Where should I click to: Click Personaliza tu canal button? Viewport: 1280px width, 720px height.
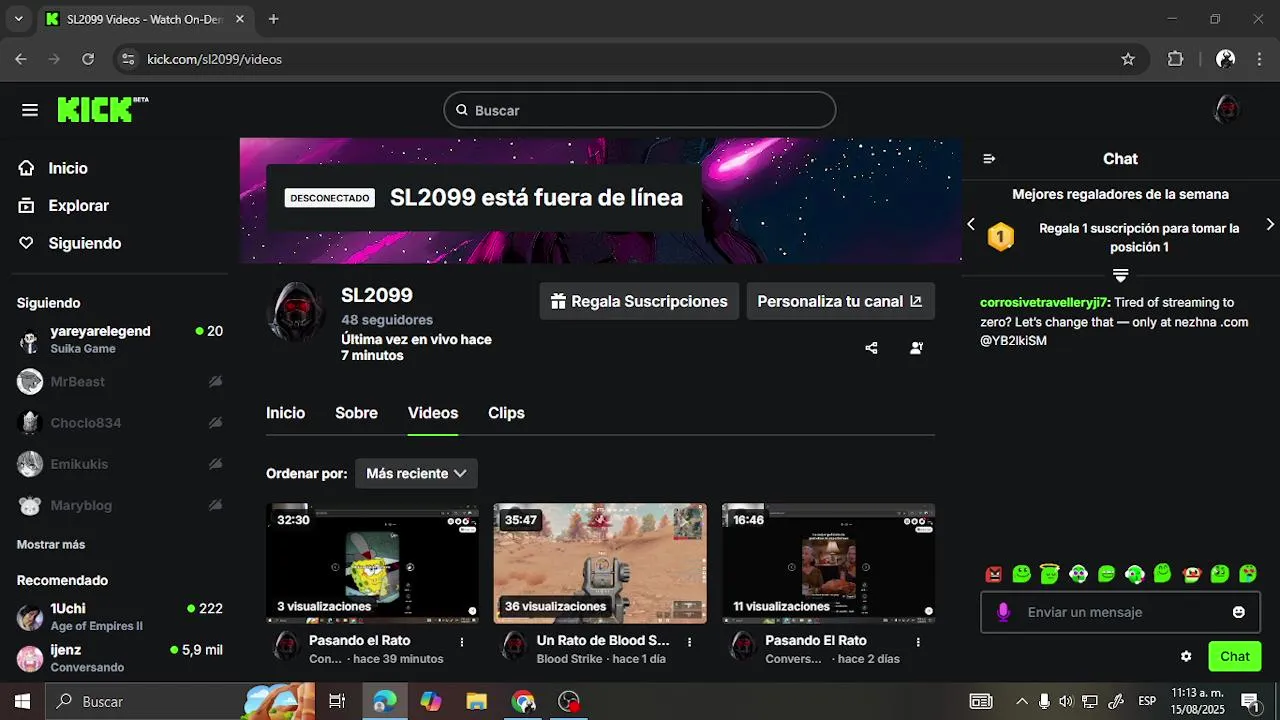click(841, 301)
